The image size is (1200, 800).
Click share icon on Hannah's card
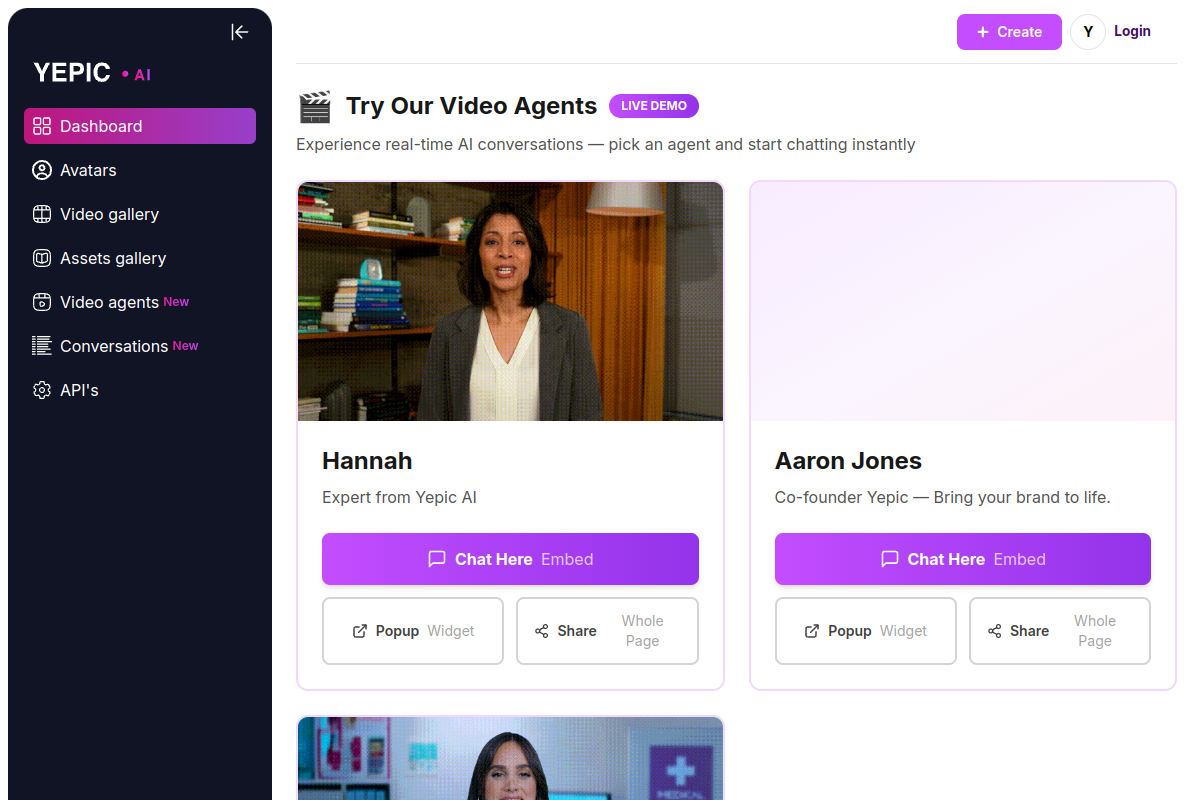(542, 631)
